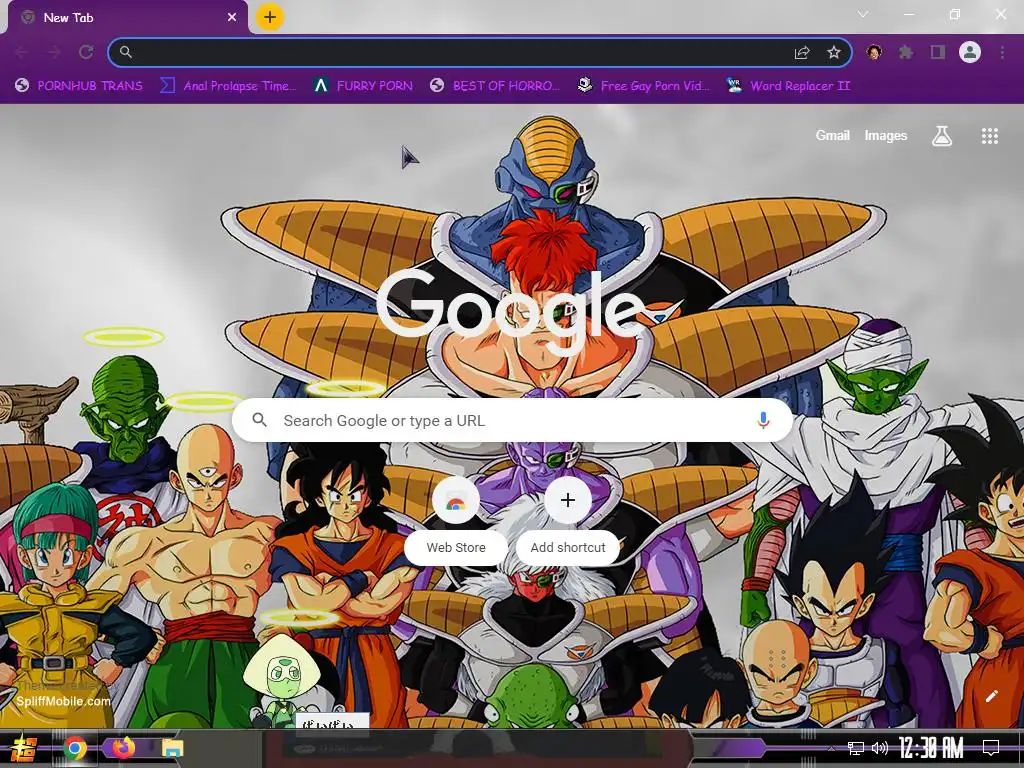1024x768 pixels.
Task: Toggle the side panel icon
Action: point(938,52)
